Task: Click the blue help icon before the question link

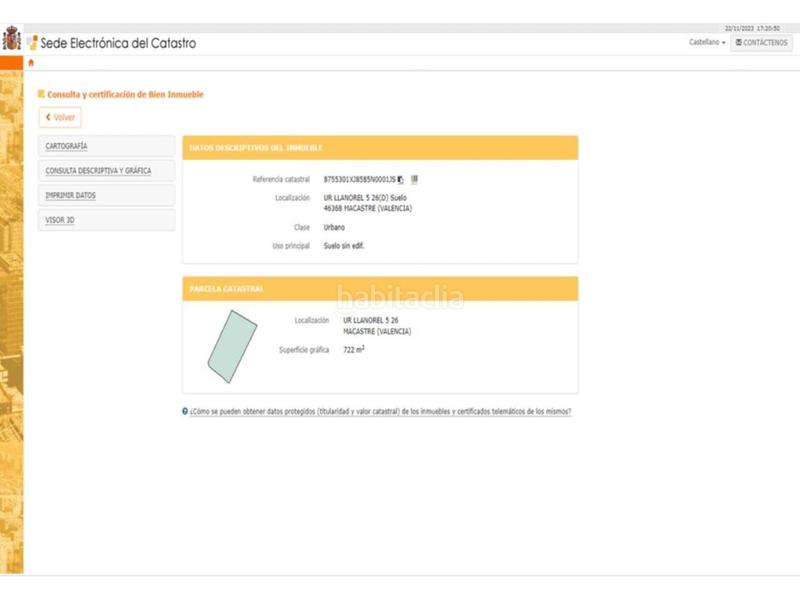Action: click(185, 411)
